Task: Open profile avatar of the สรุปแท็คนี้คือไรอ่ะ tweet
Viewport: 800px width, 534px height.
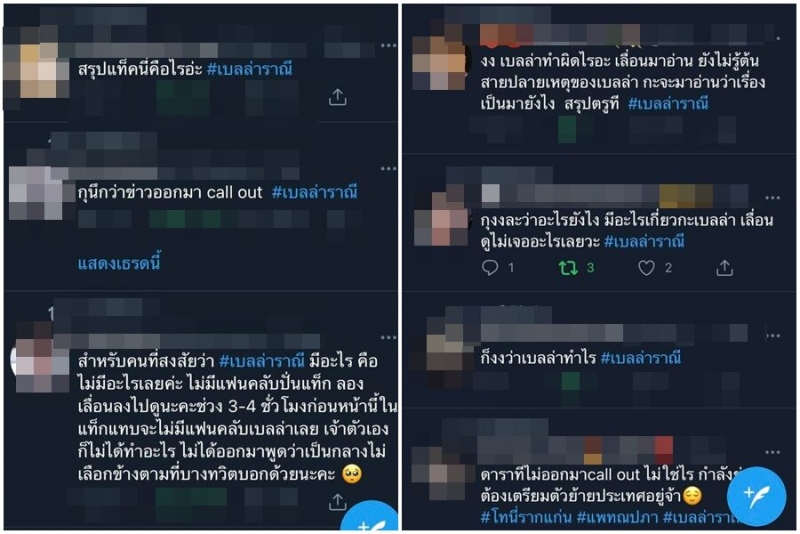Action: pos(37,70)
